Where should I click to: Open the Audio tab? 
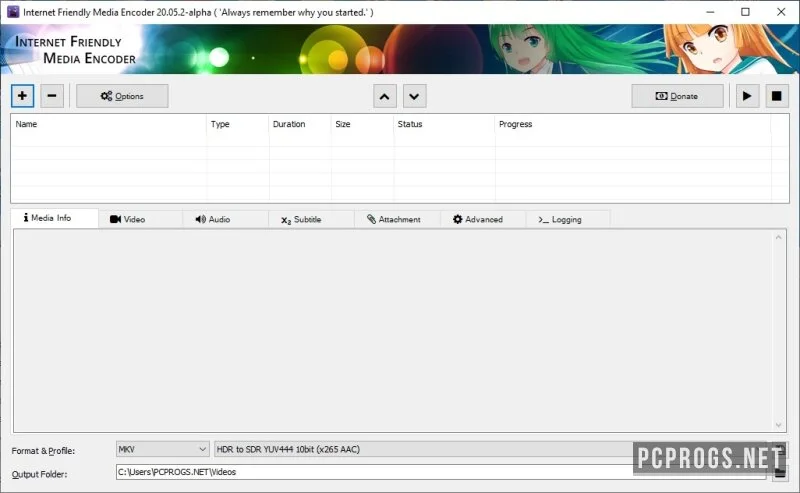tap(225, 219)
